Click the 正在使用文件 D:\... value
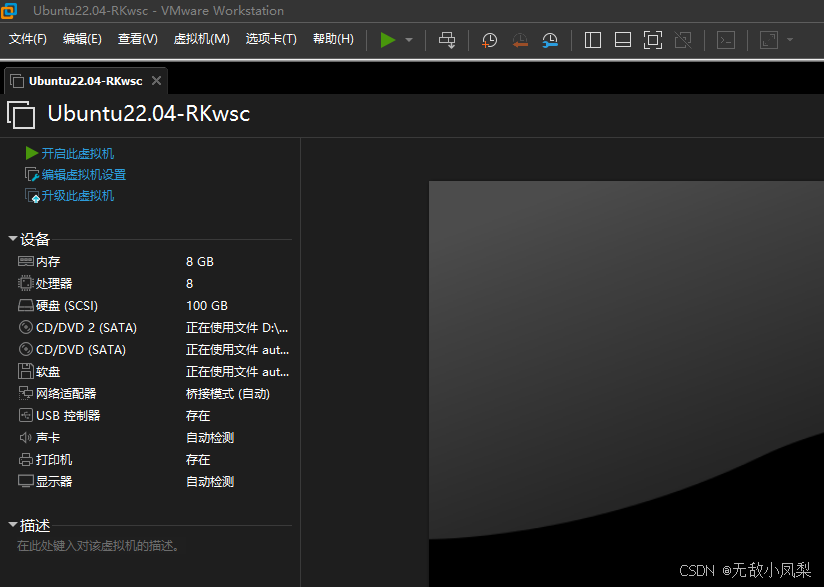 (x=237, y=328)
